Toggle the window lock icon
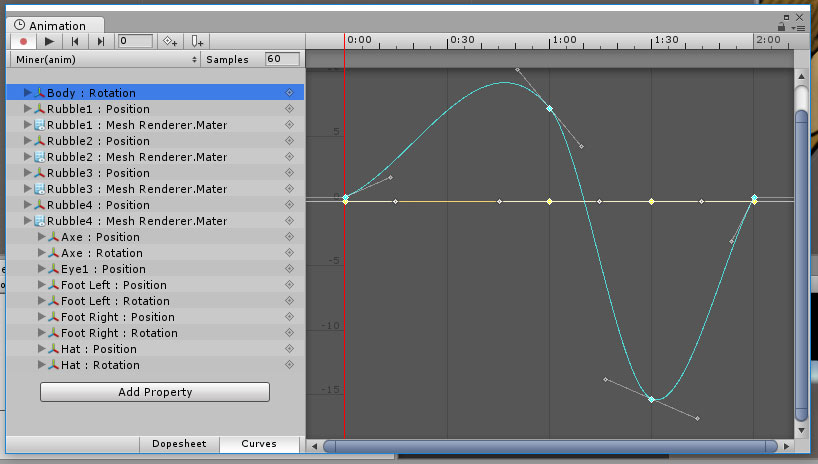The image size is (818, 464). 781,28
